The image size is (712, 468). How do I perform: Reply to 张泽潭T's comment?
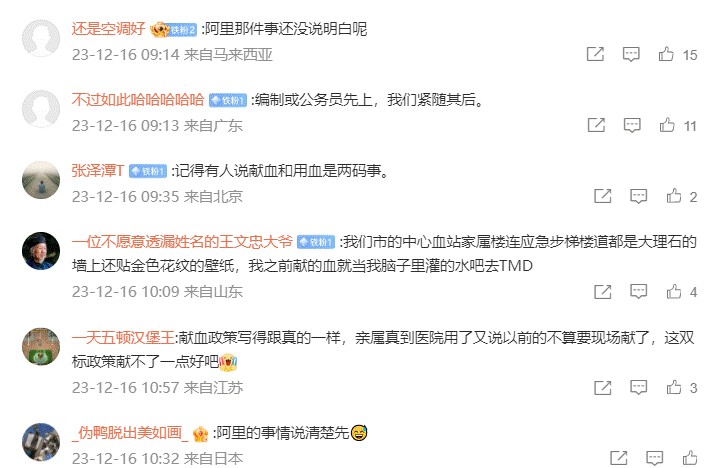638,196
